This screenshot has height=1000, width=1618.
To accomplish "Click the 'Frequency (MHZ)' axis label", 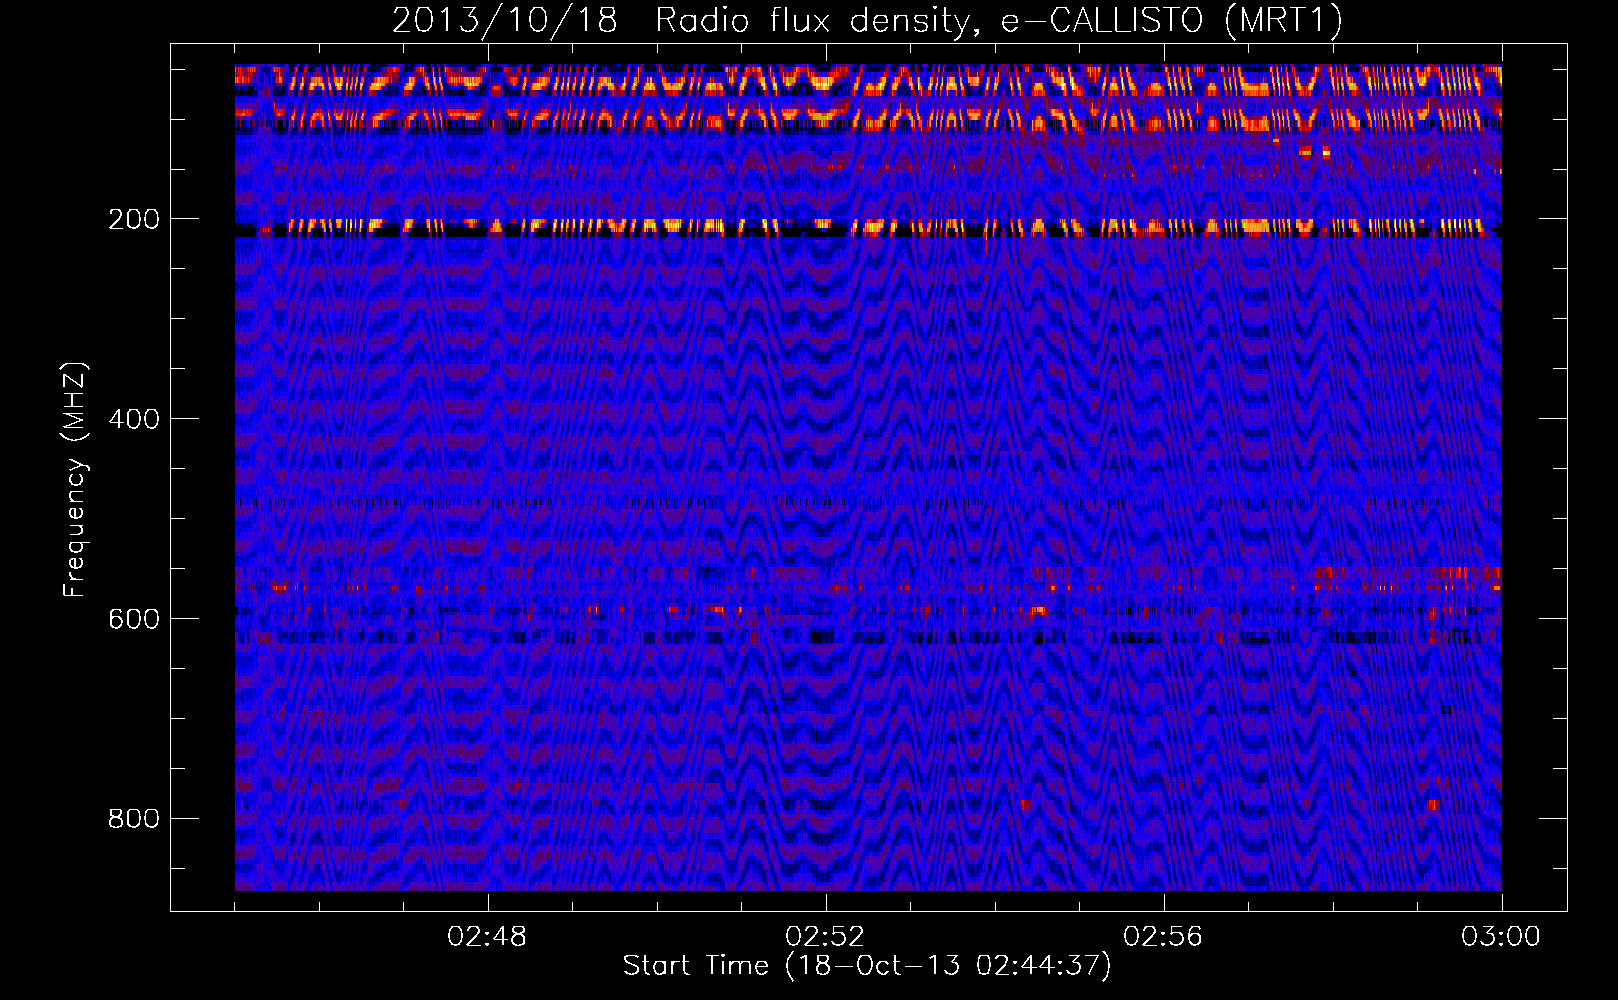I will tap(75, 480).
